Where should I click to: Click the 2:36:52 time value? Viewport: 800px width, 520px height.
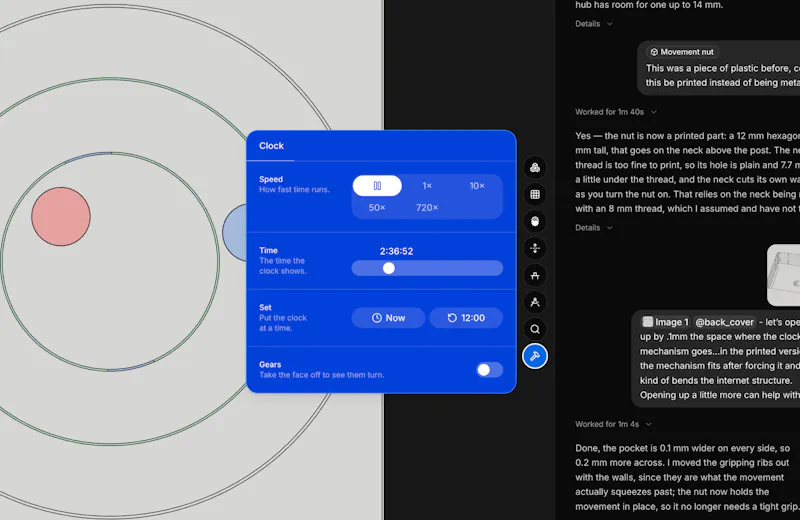click(x=396, y=251)
